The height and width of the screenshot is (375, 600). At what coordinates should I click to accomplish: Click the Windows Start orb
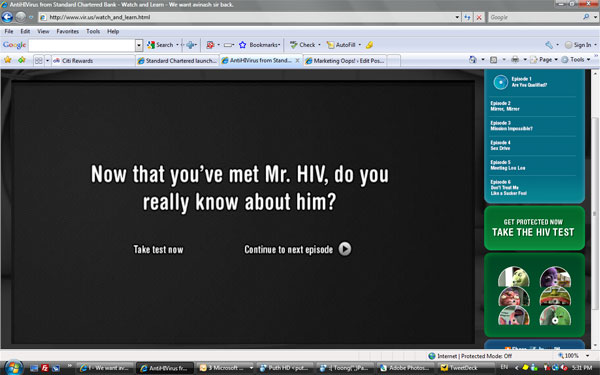14,368
